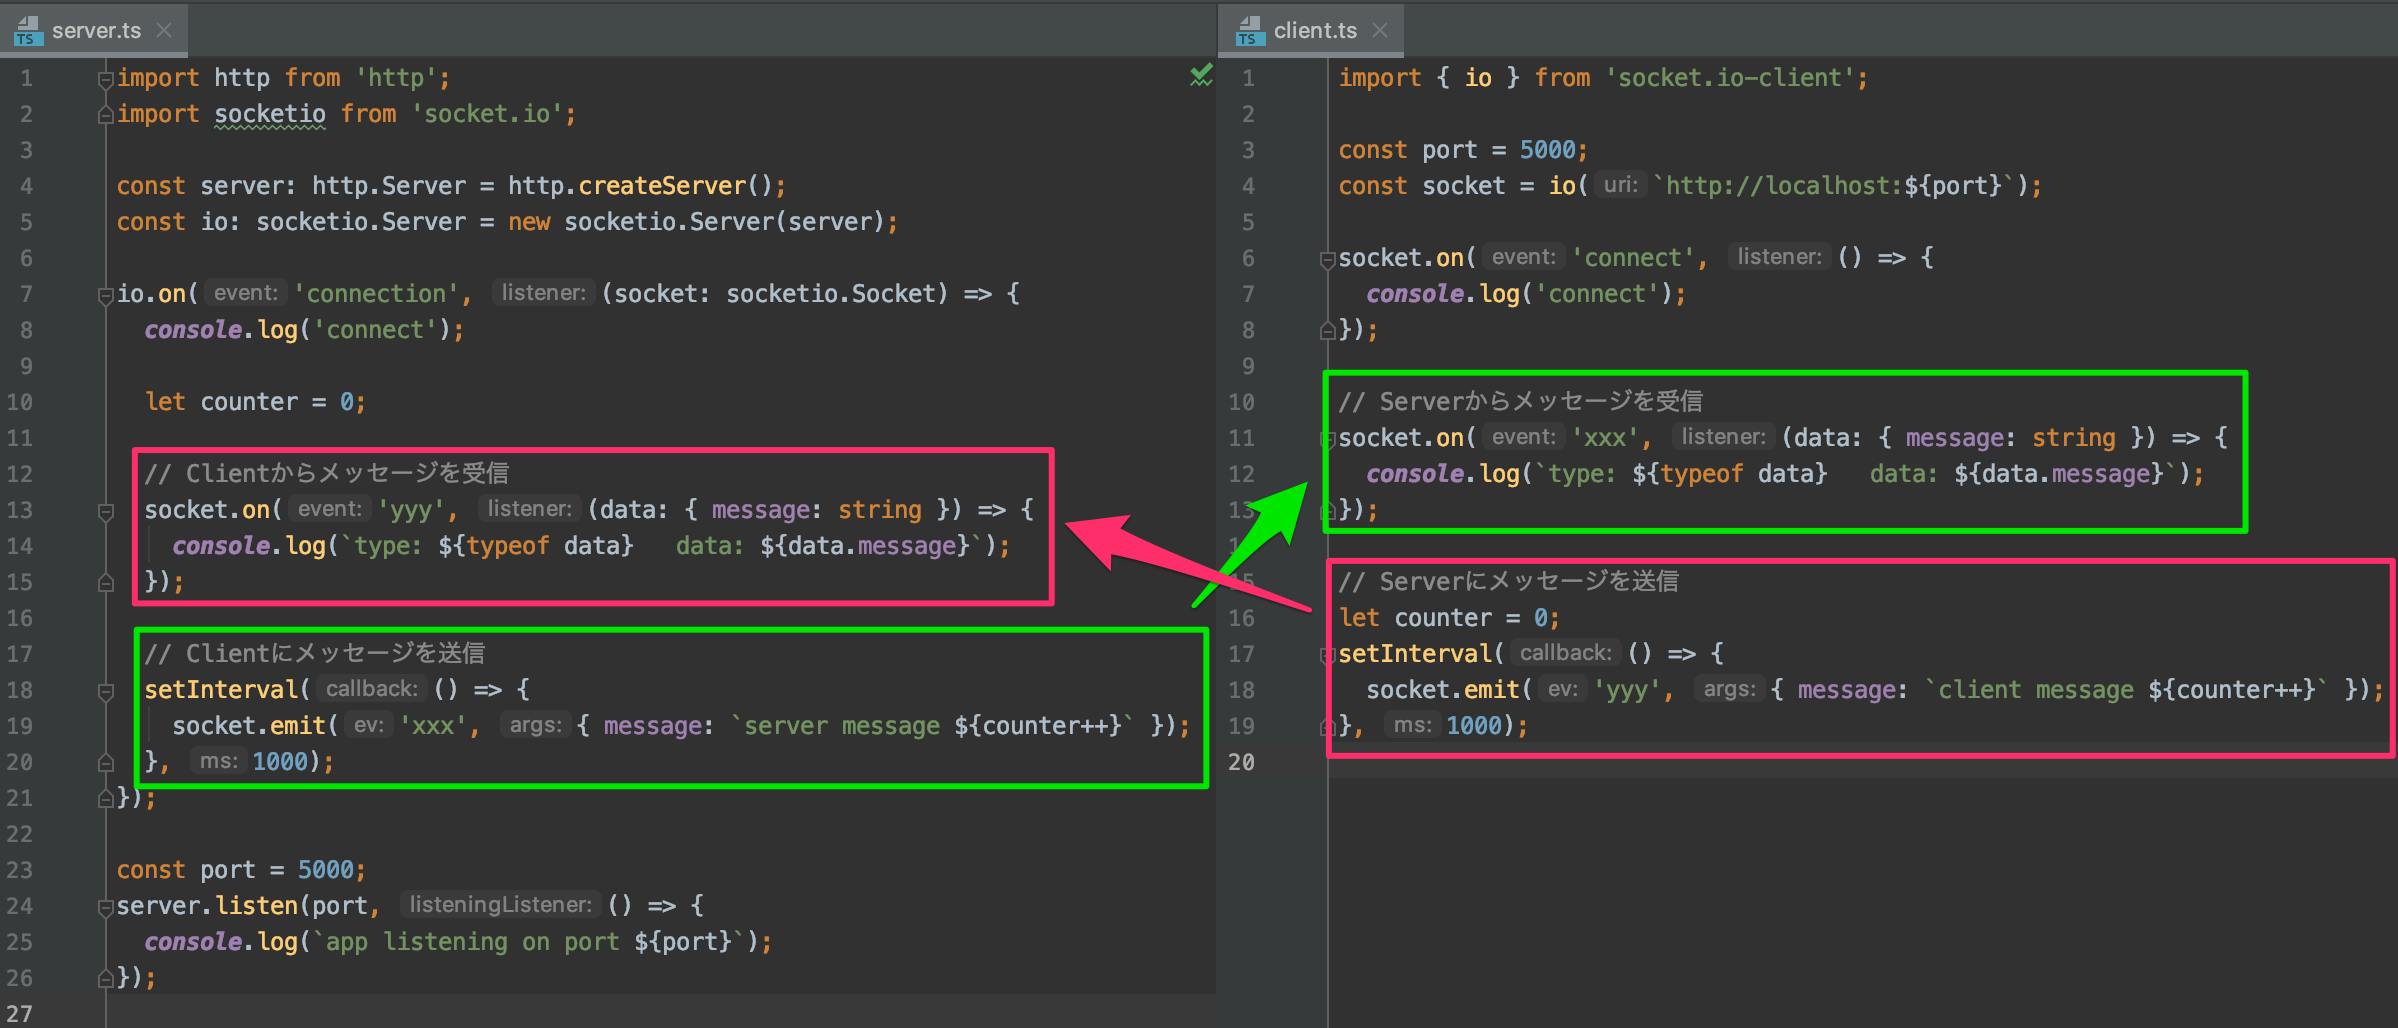Click the 'xxx' string in server.ts emit call
This screenshot has width=2398, height=1028.
tap(433, 726)
